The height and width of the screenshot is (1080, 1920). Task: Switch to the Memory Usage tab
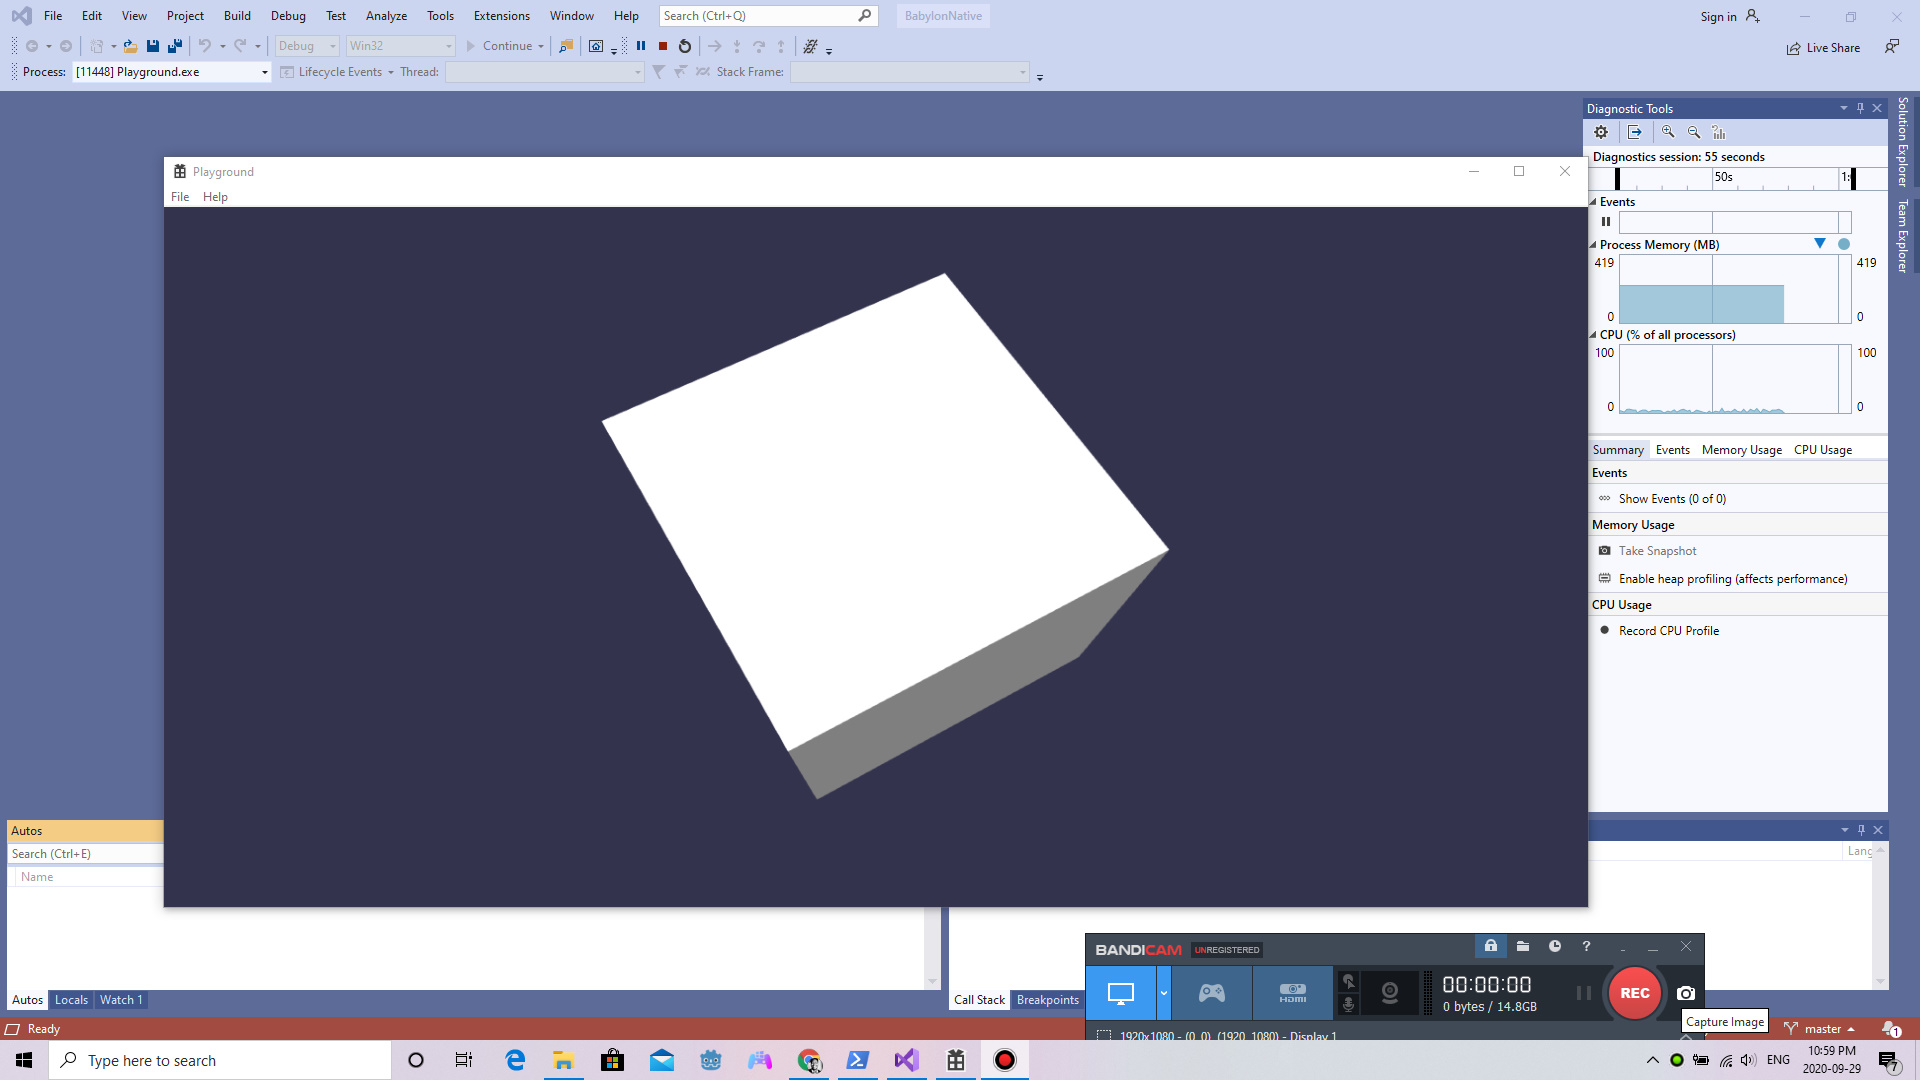pyautogui.click(x=1741, y=450)
